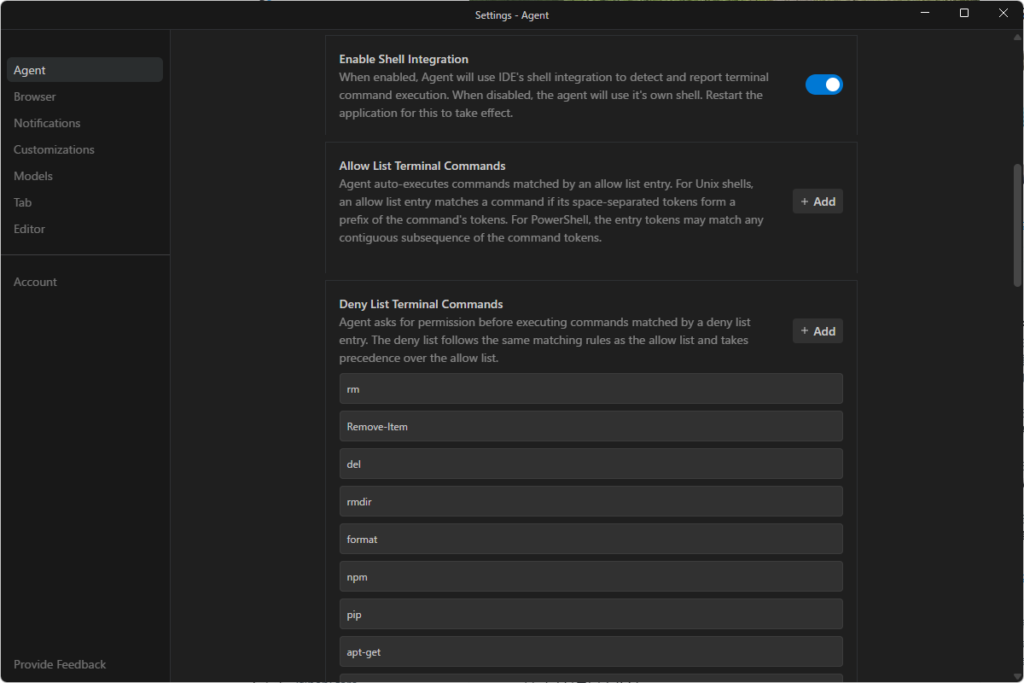The width and height of the screenshot is (1024, 683).
Task: Open the Account page
Action: [35, 282]
